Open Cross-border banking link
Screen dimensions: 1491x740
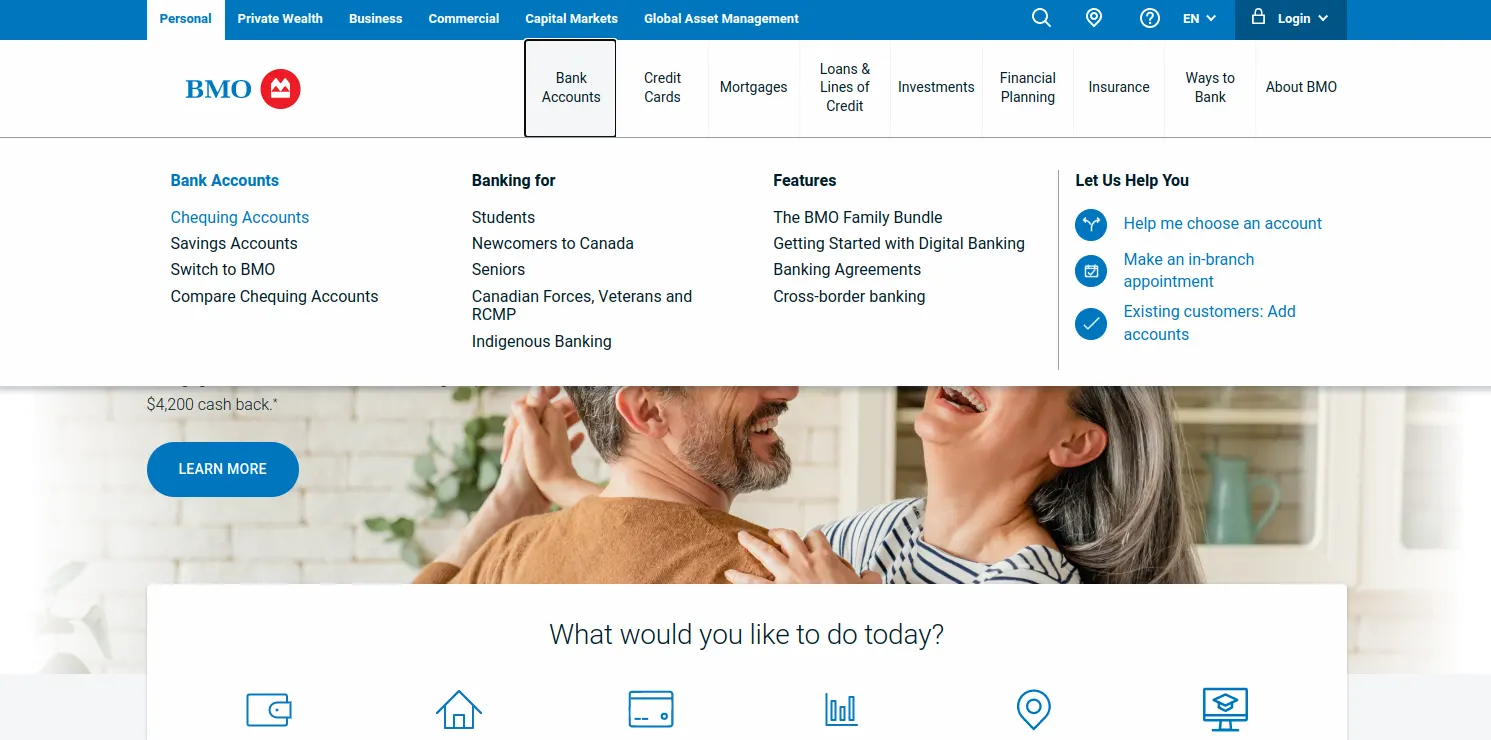point(849,297)
